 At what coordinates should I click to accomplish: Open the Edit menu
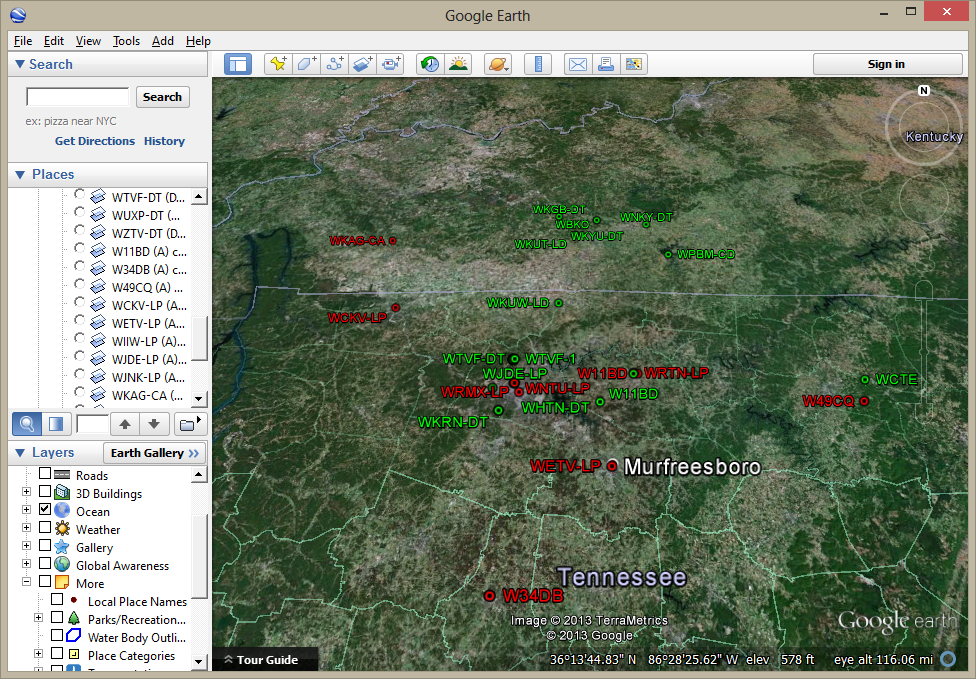[x=54, y=41]
